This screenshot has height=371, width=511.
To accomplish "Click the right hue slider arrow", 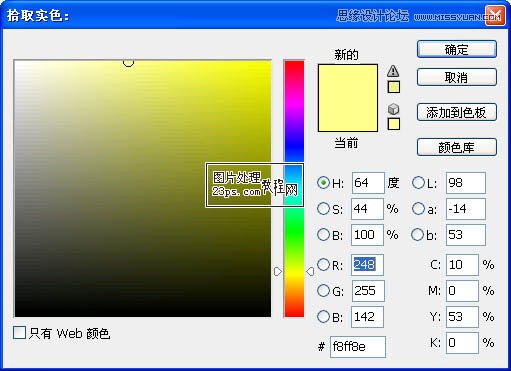I will pos(310,272).
